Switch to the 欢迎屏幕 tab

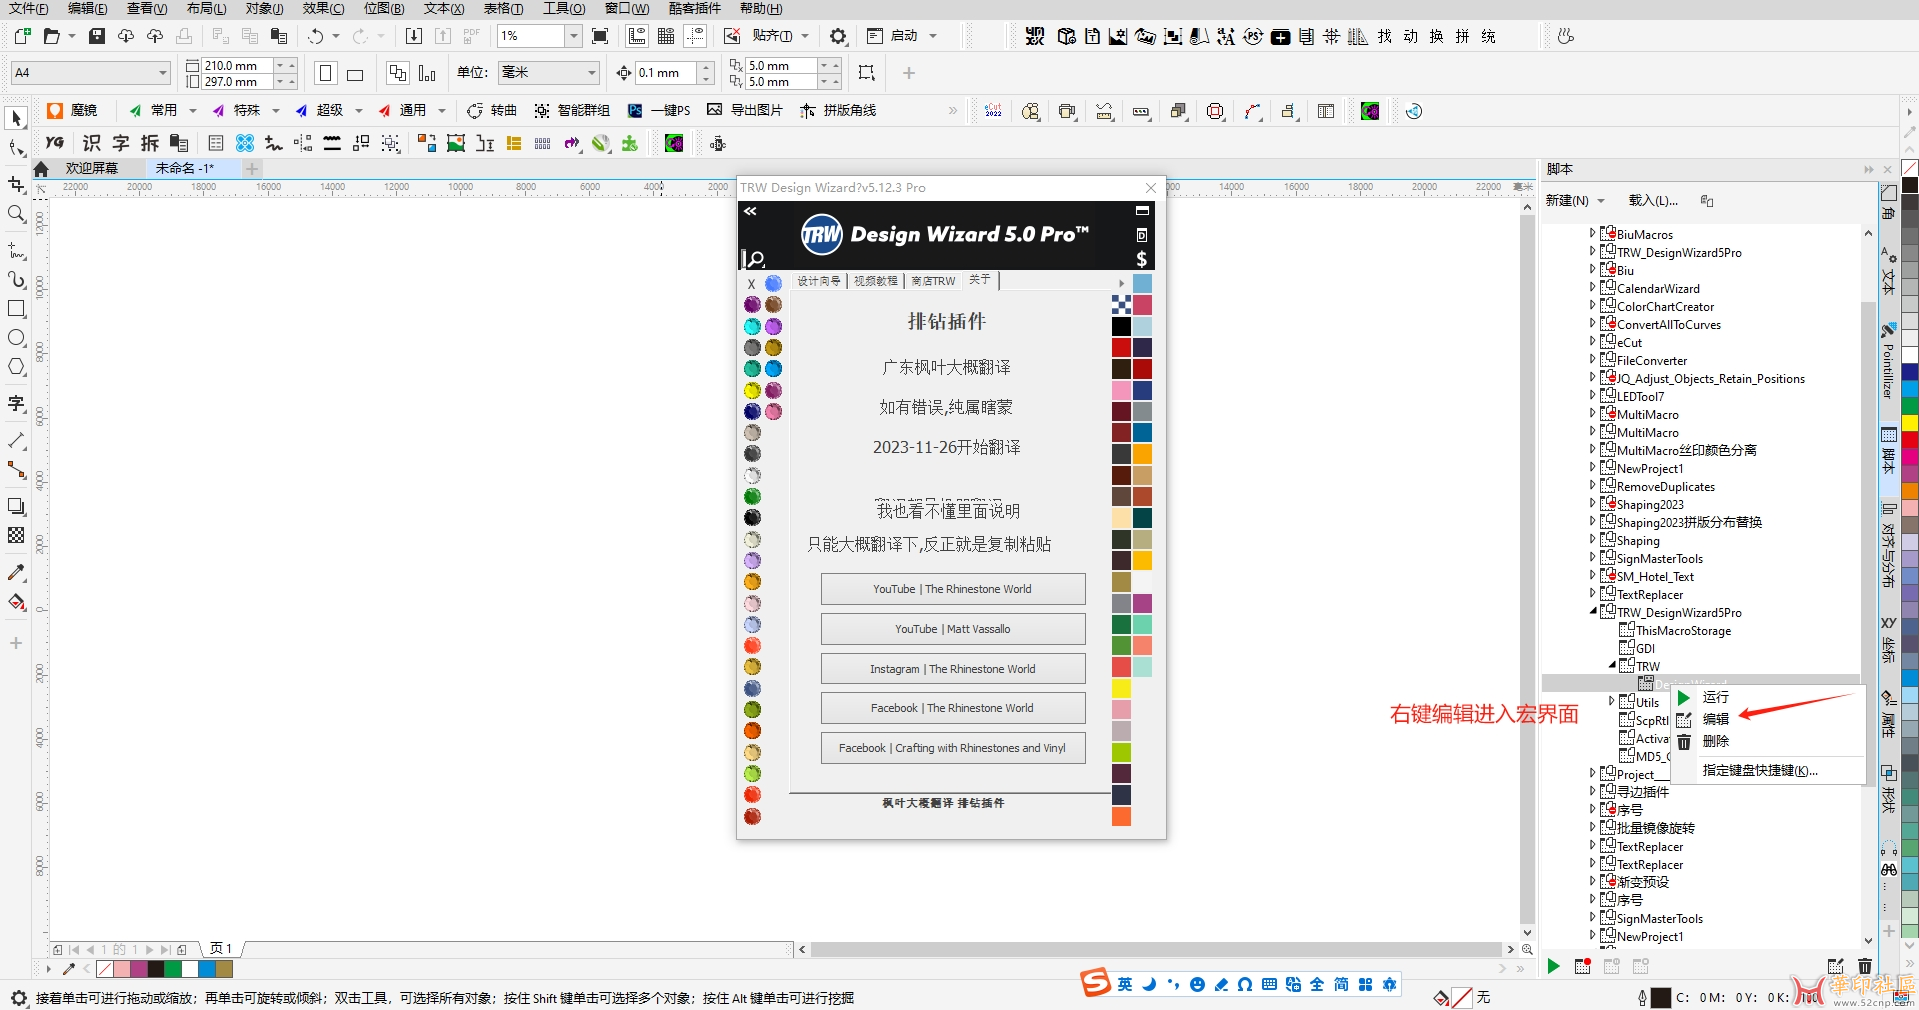pyautogui.click(x=92, y=168)
